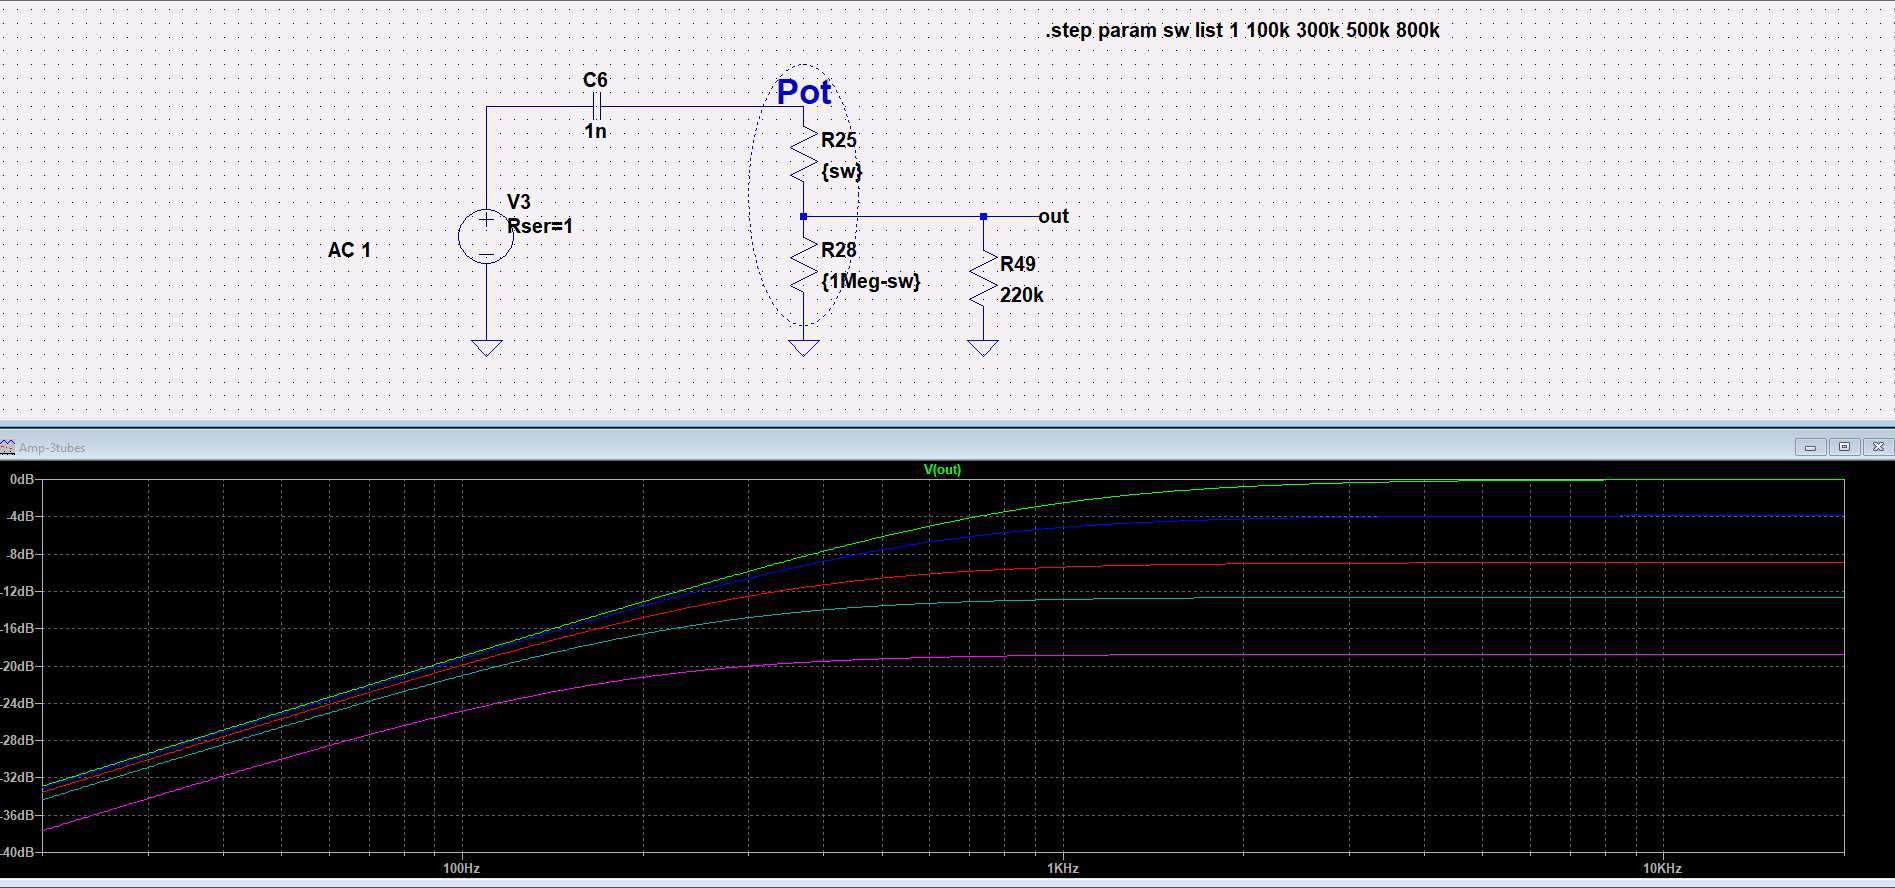Click the blue Pot text label
The height and width of the screenshot is (888, 1895).
(804, 92)
